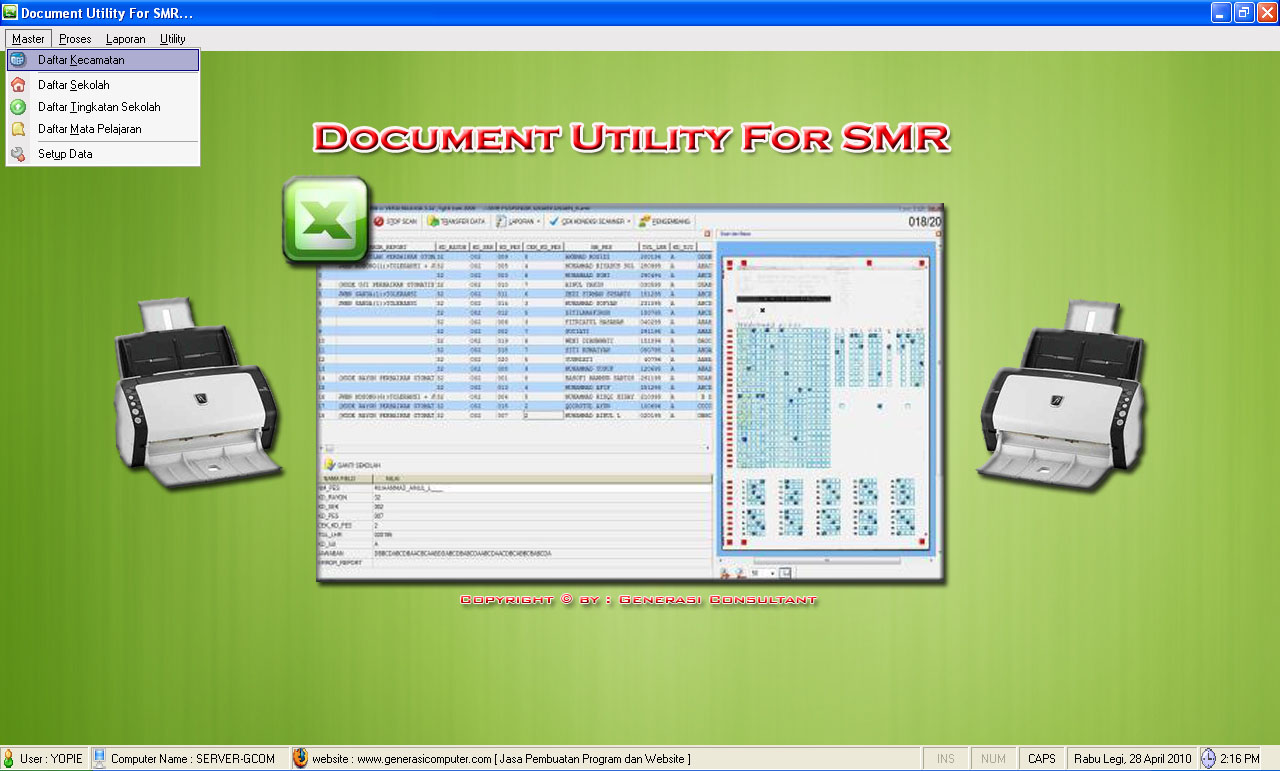Open the Utility menu

pos(172,39)
